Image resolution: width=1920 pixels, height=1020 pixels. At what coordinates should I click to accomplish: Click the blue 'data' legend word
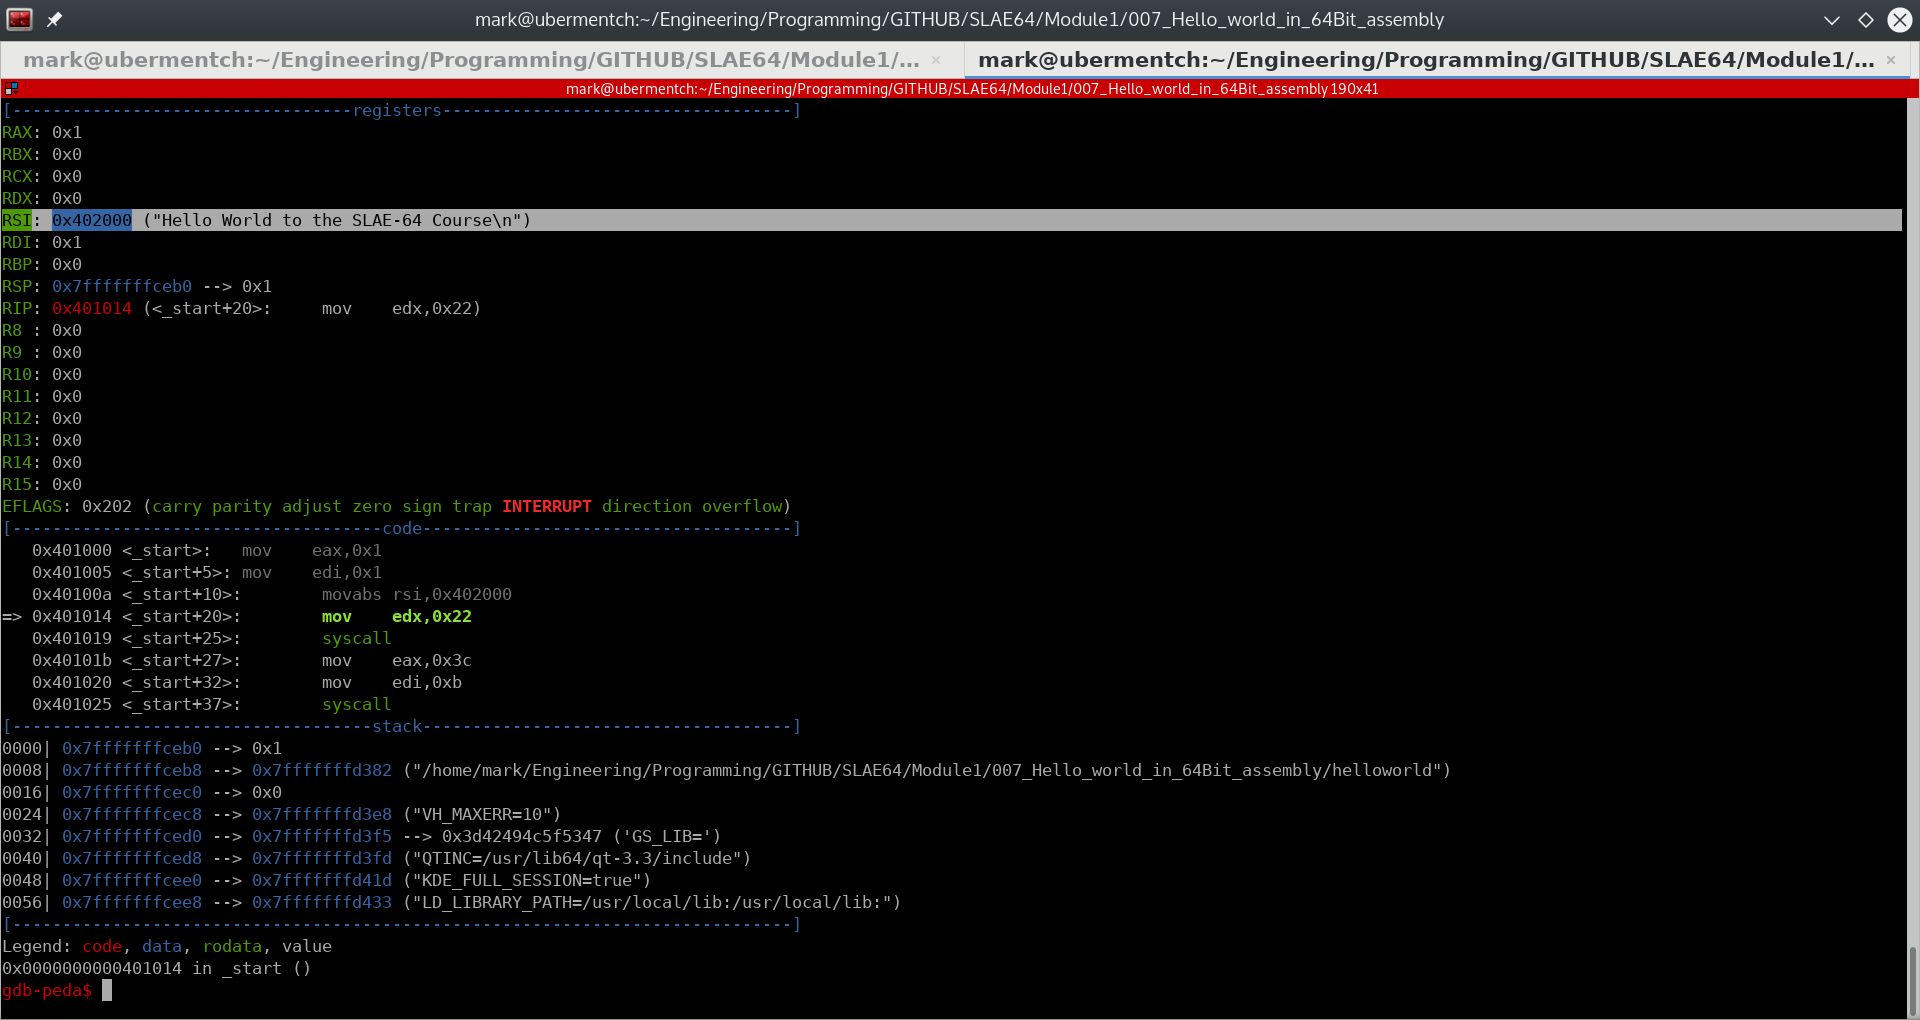pyautogui.click(x=162, y=946)
